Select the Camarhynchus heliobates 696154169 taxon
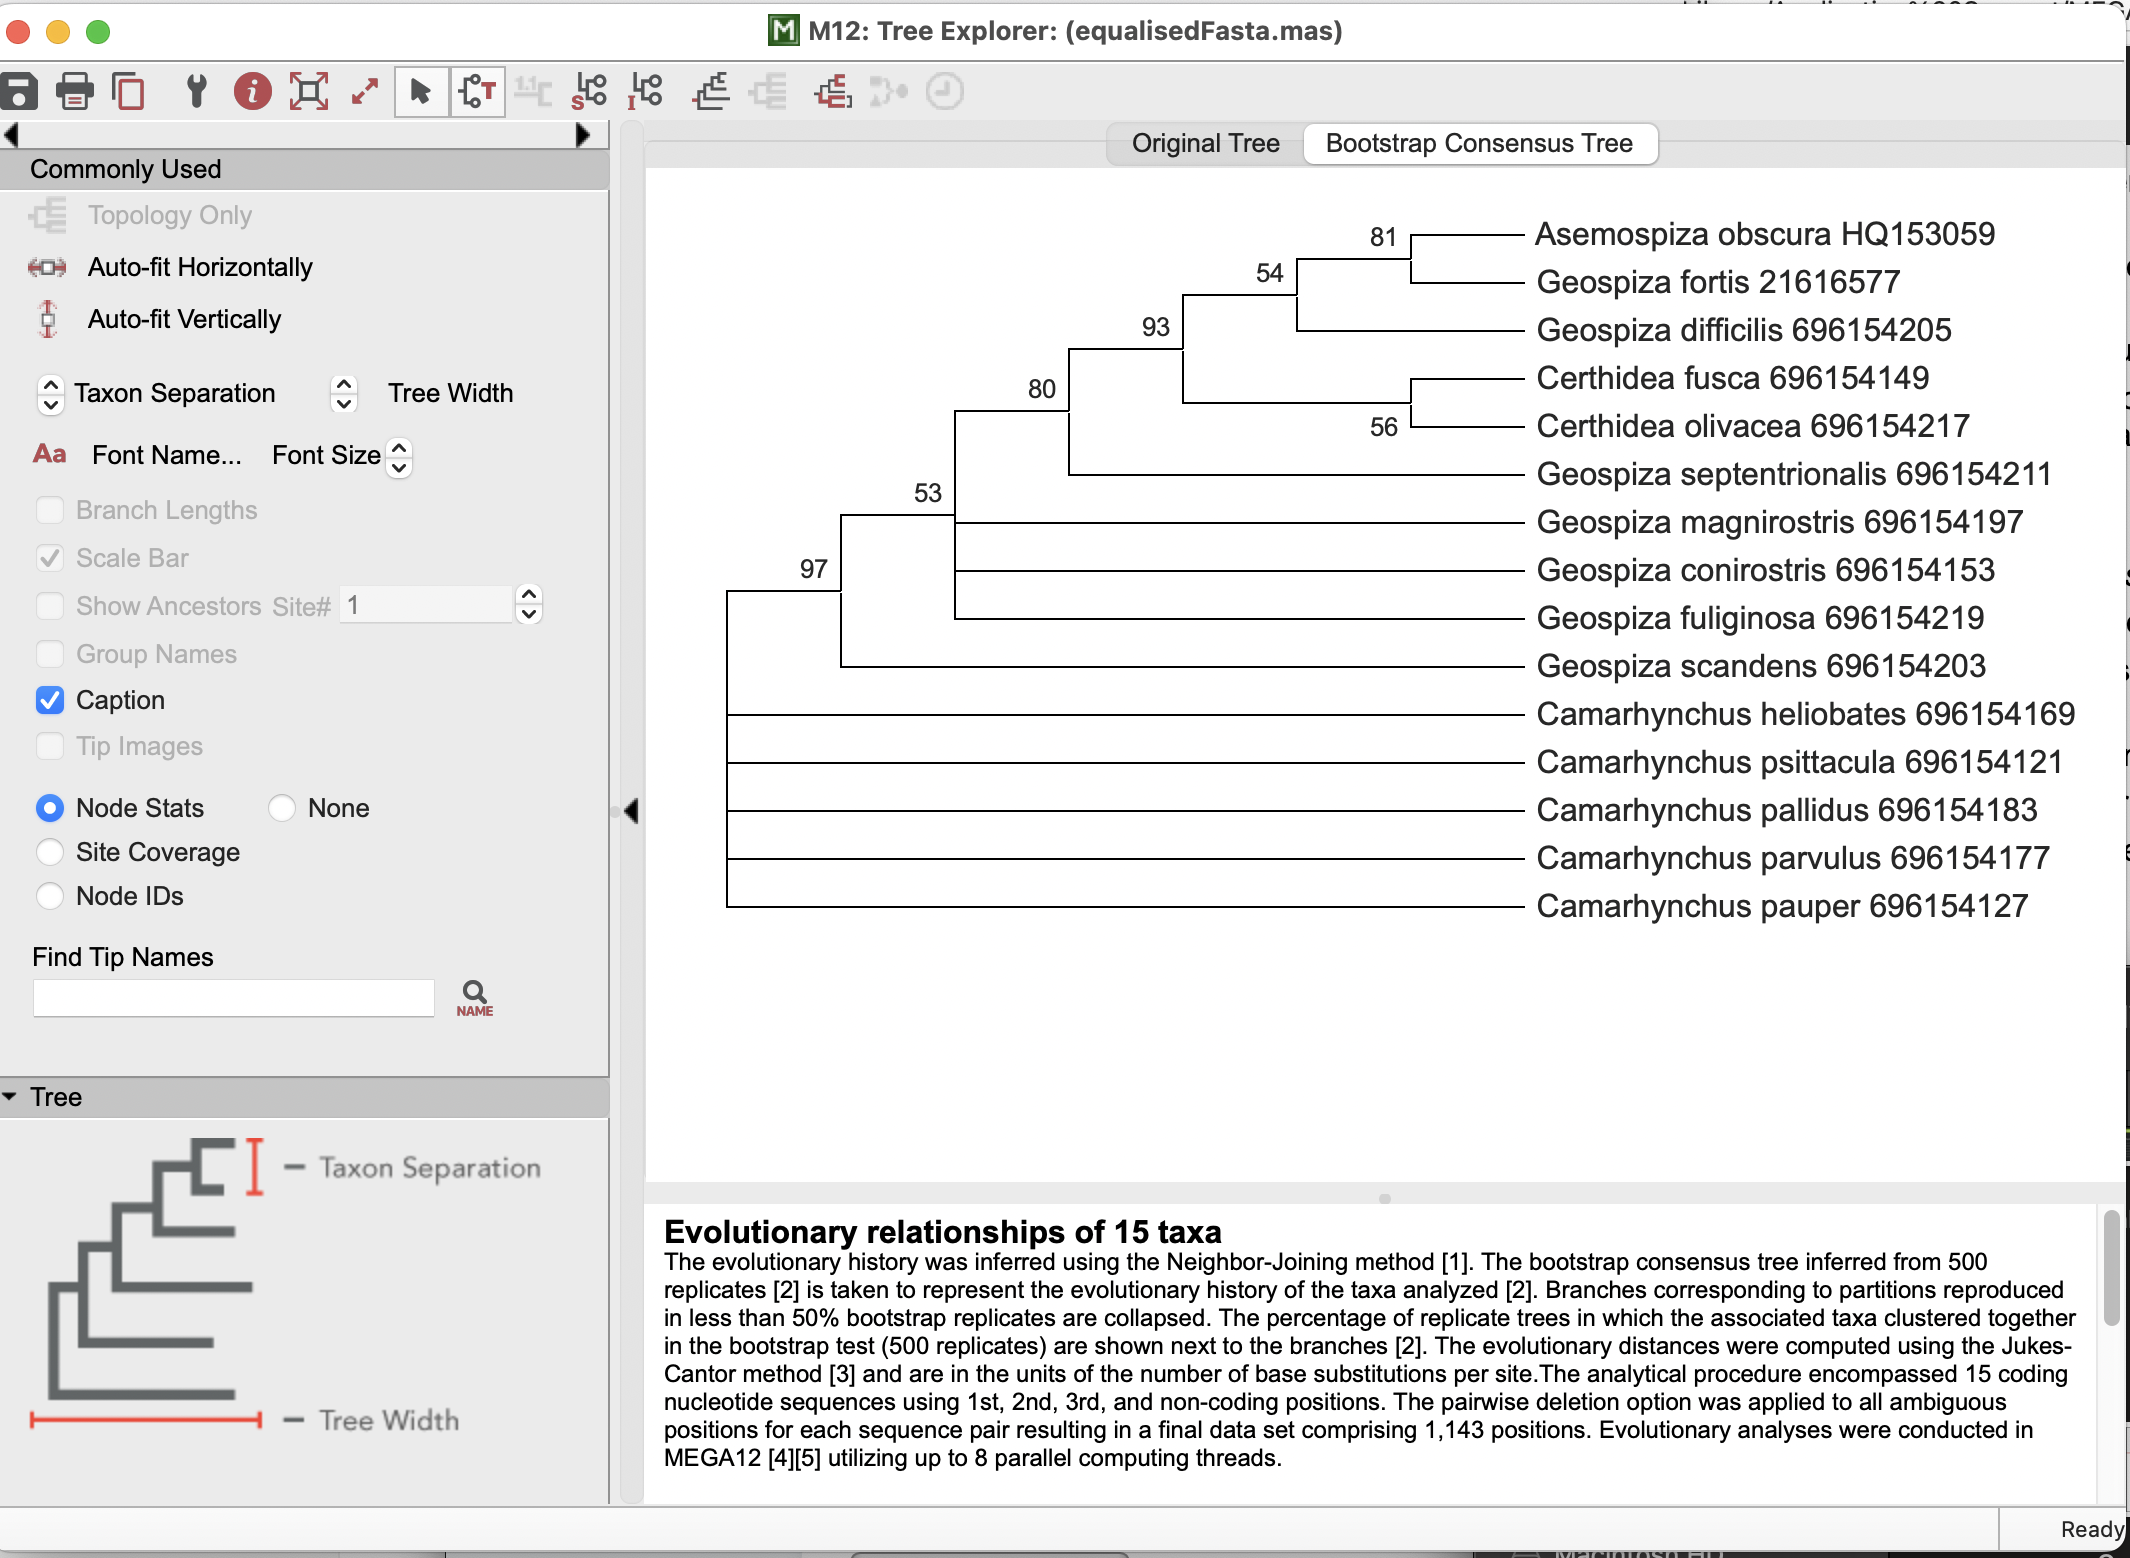Viewport: 2130px width, 1558px height. pyautogui.click(x=1806, y=714)
